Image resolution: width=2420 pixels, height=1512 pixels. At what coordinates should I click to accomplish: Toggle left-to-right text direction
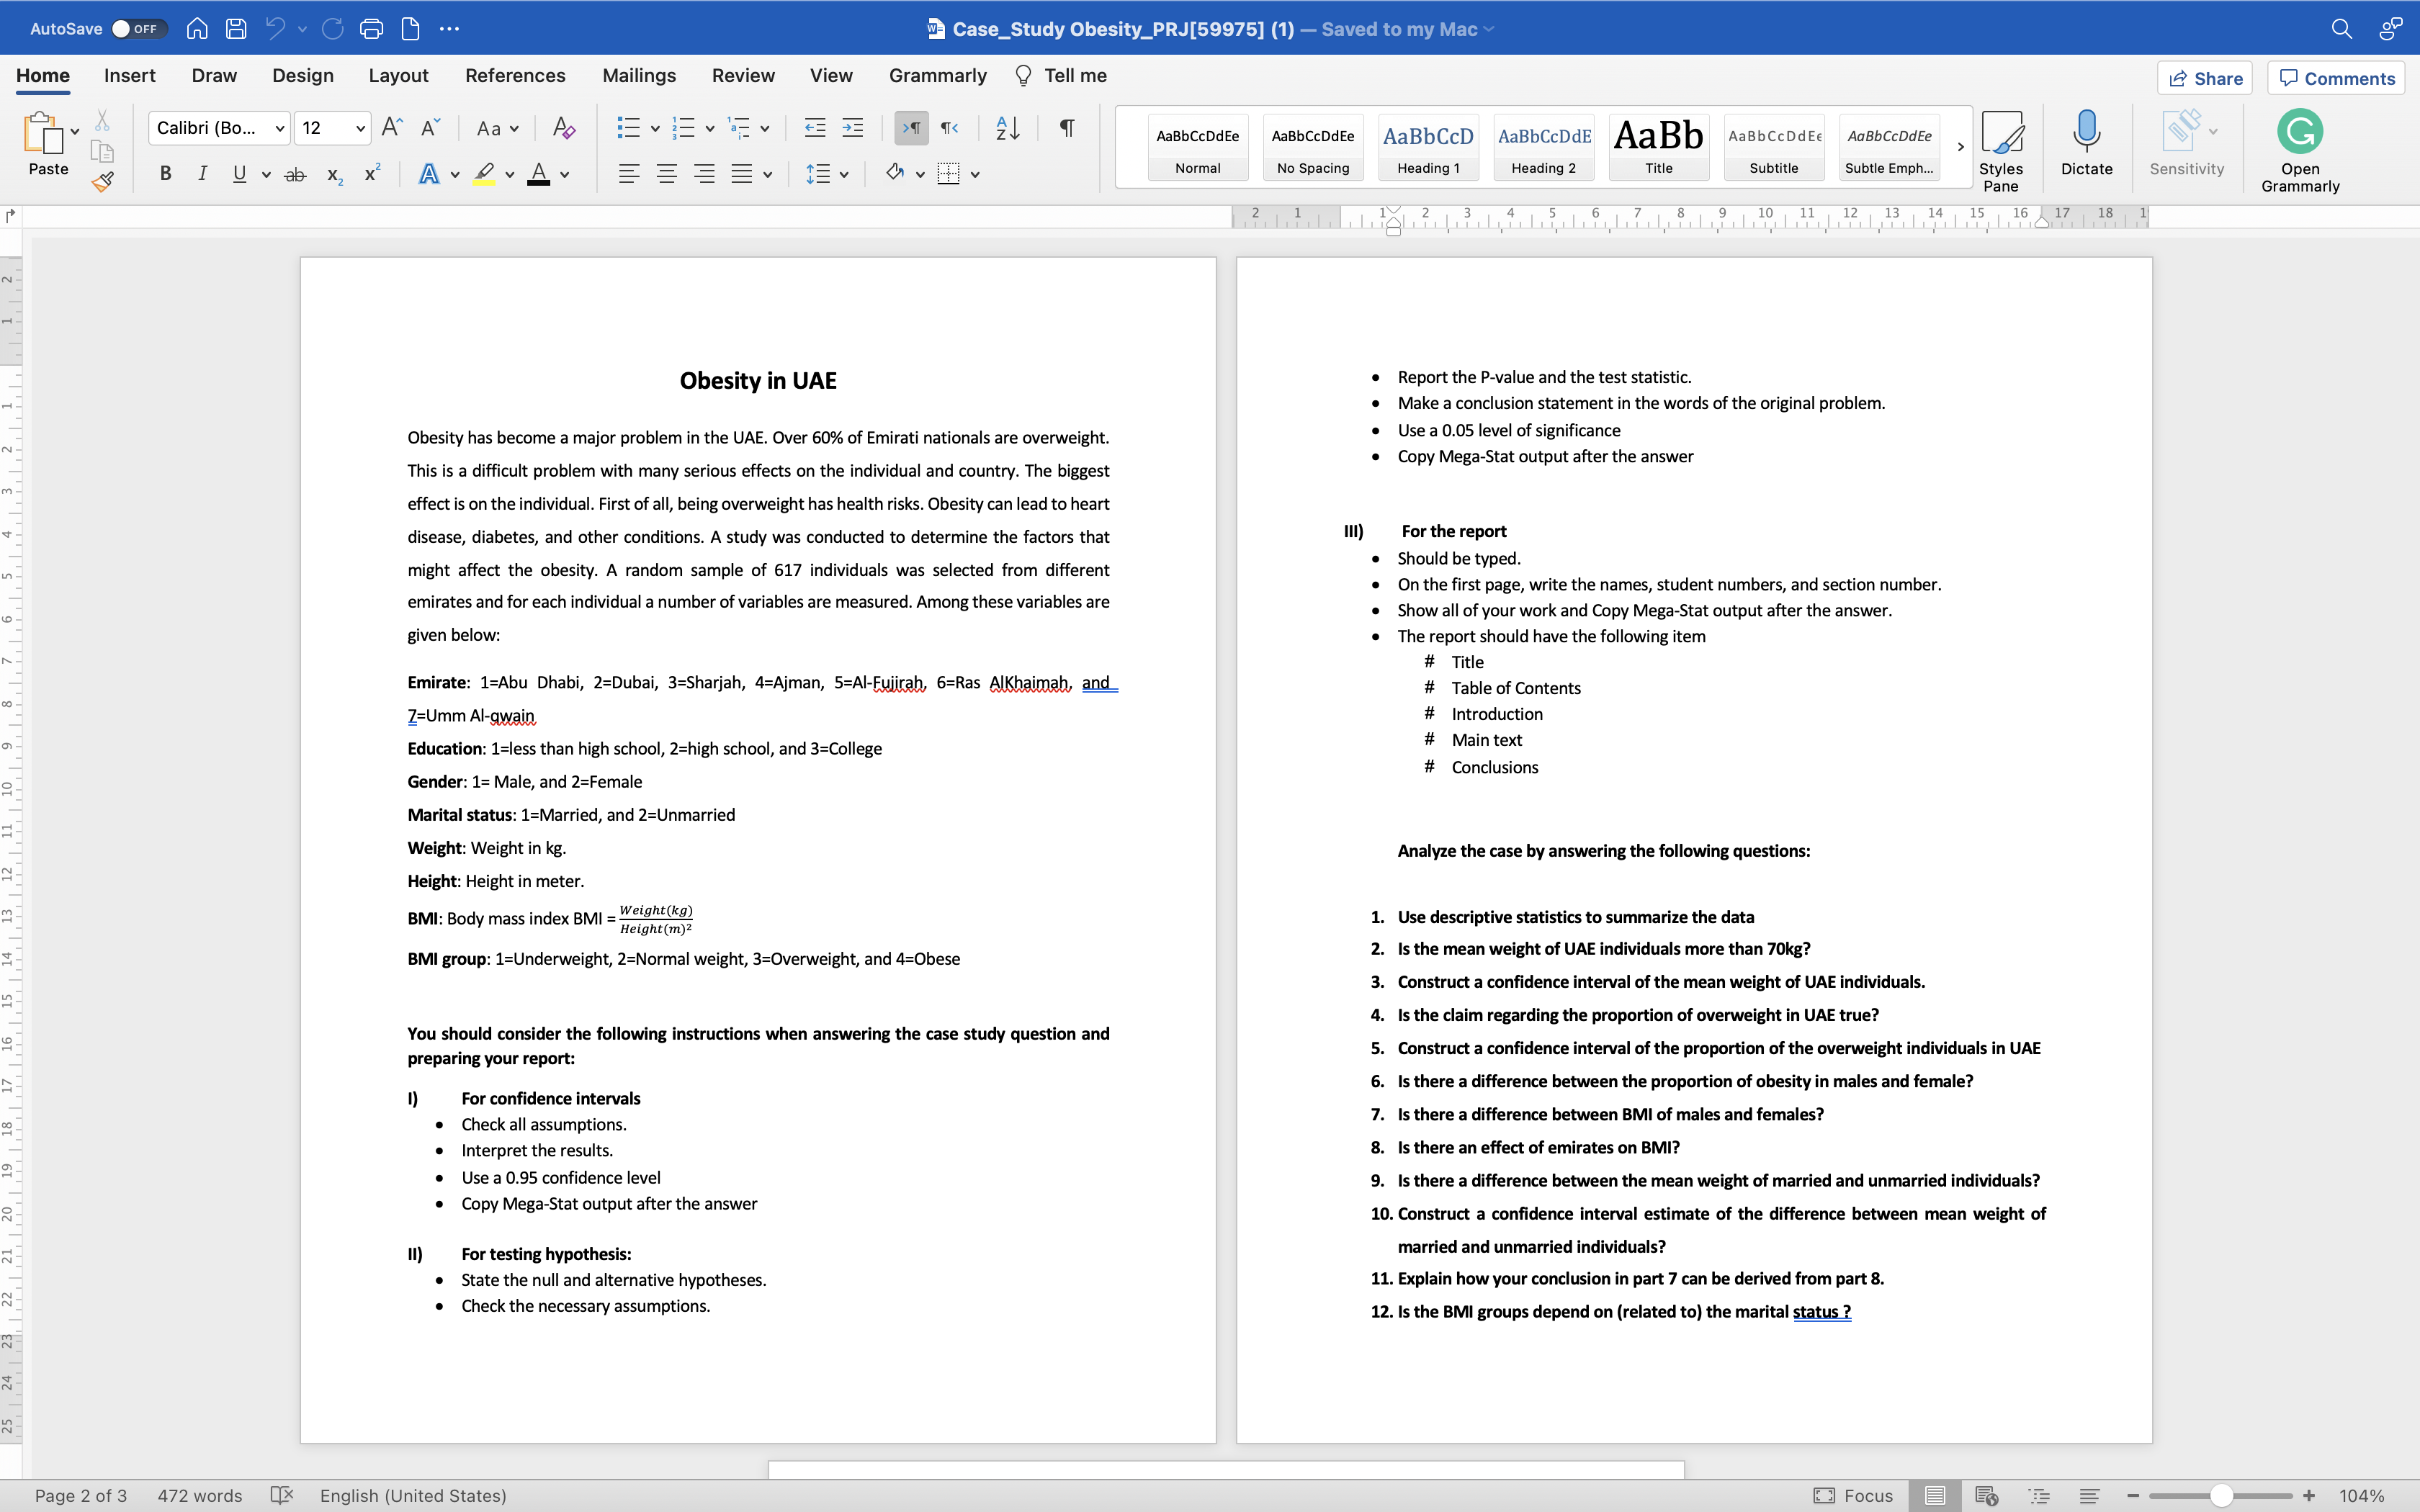pyautogui.click(x=911, y=127)
